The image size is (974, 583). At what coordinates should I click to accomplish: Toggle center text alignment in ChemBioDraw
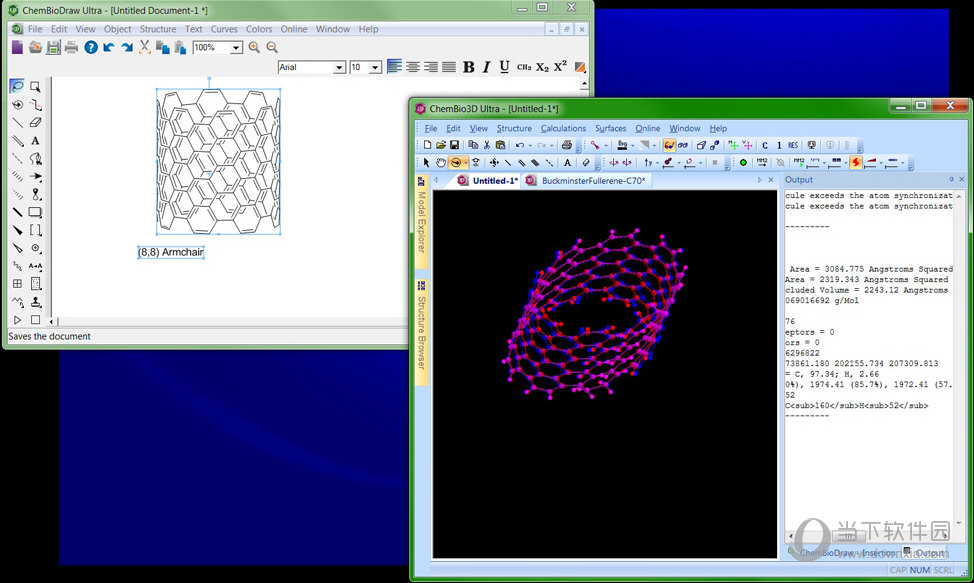[412, 66]
